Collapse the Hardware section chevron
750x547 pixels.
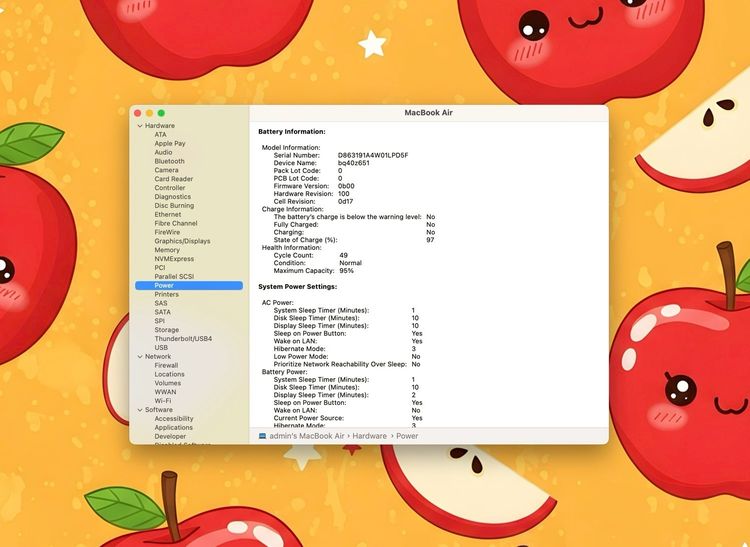140,126
